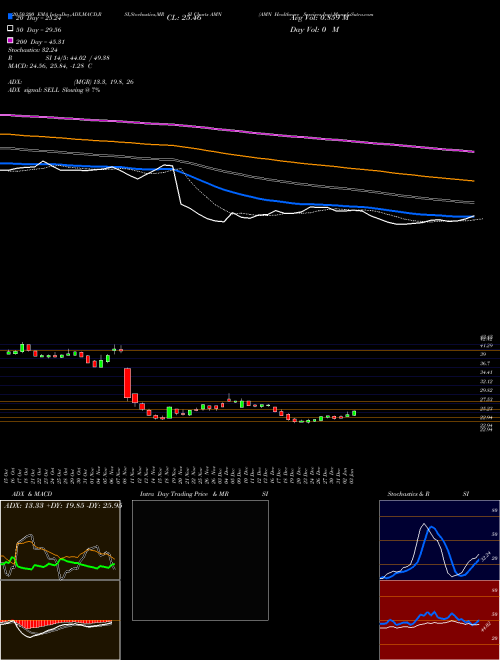Click the white 50 Day legend swatch

[10, 28]
